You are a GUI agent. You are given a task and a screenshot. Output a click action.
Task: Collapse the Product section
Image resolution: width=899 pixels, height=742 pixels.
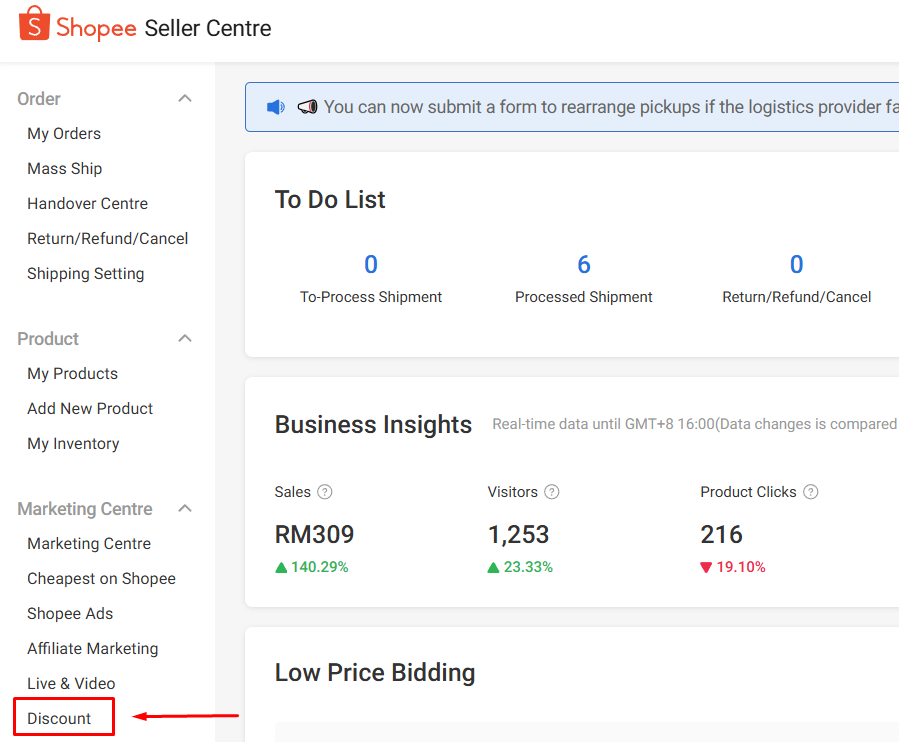(x=184, y=338)
